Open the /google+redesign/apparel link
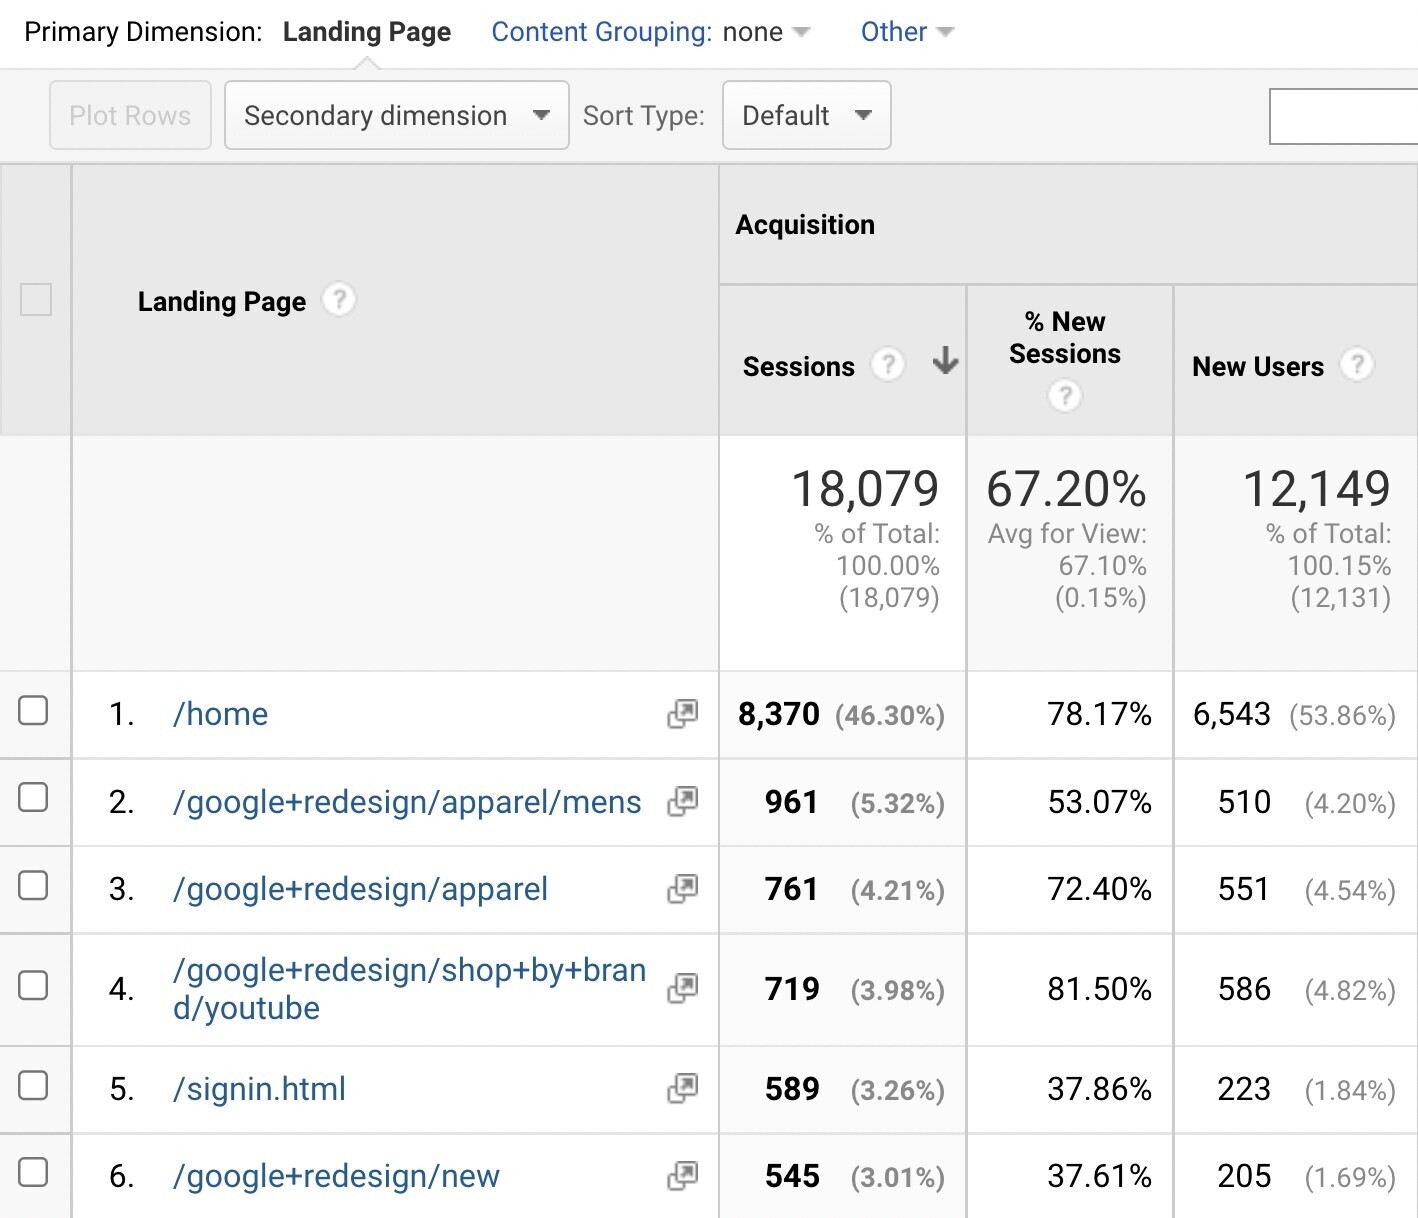The width and height of the screenshot is (1418, 1218). tap(360, 889)
